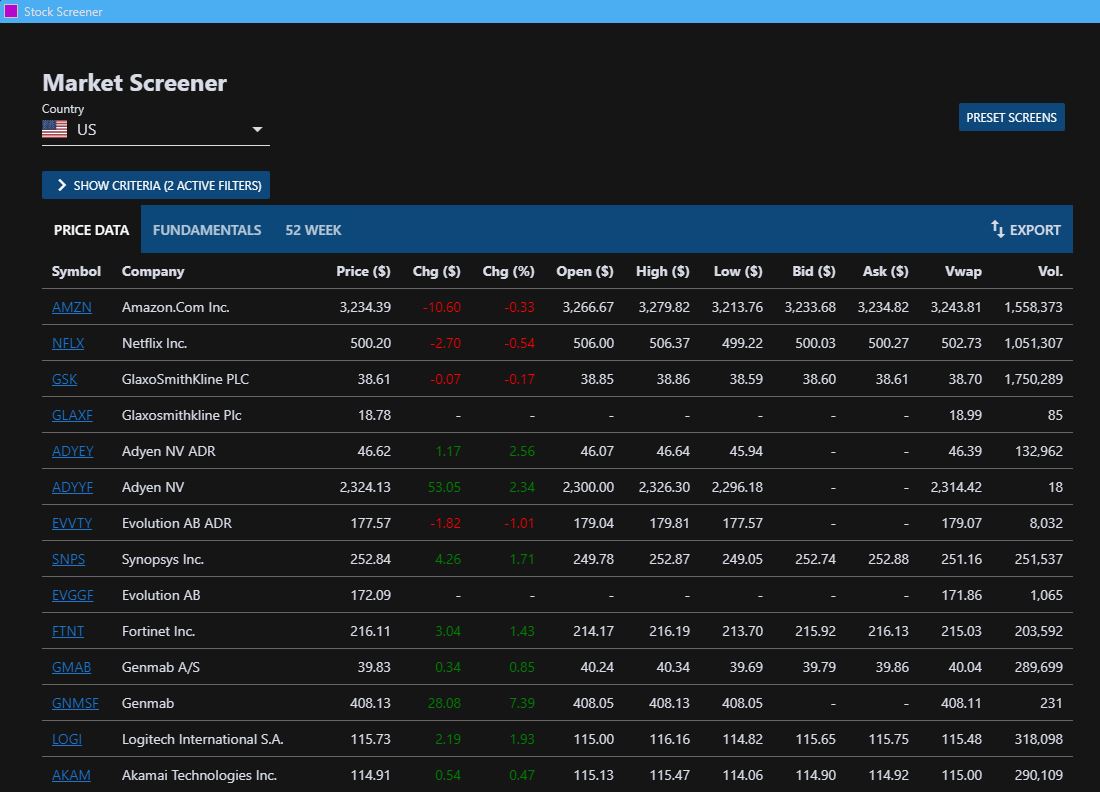Screen dimensions: 1100x792
Task: Click the chevron icon on Show Criteria
Action: (61, 185)
